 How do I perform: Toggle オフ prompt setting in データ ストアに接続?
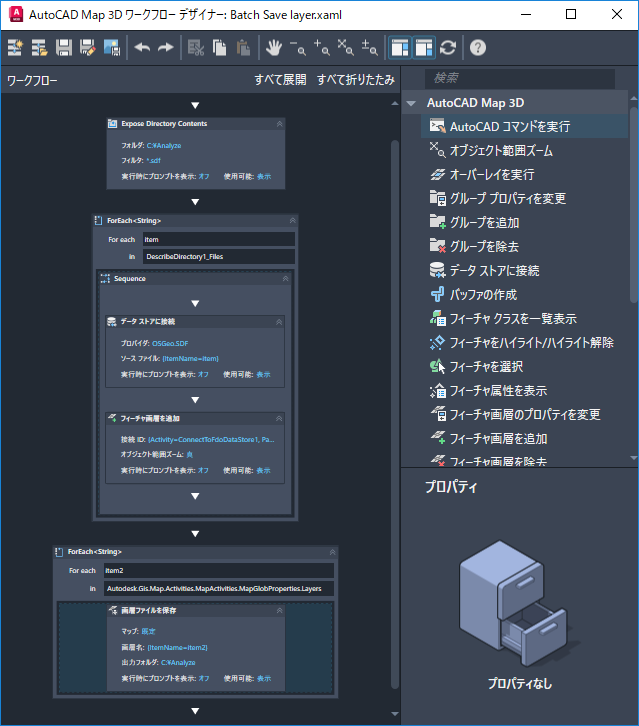point(203,374)
